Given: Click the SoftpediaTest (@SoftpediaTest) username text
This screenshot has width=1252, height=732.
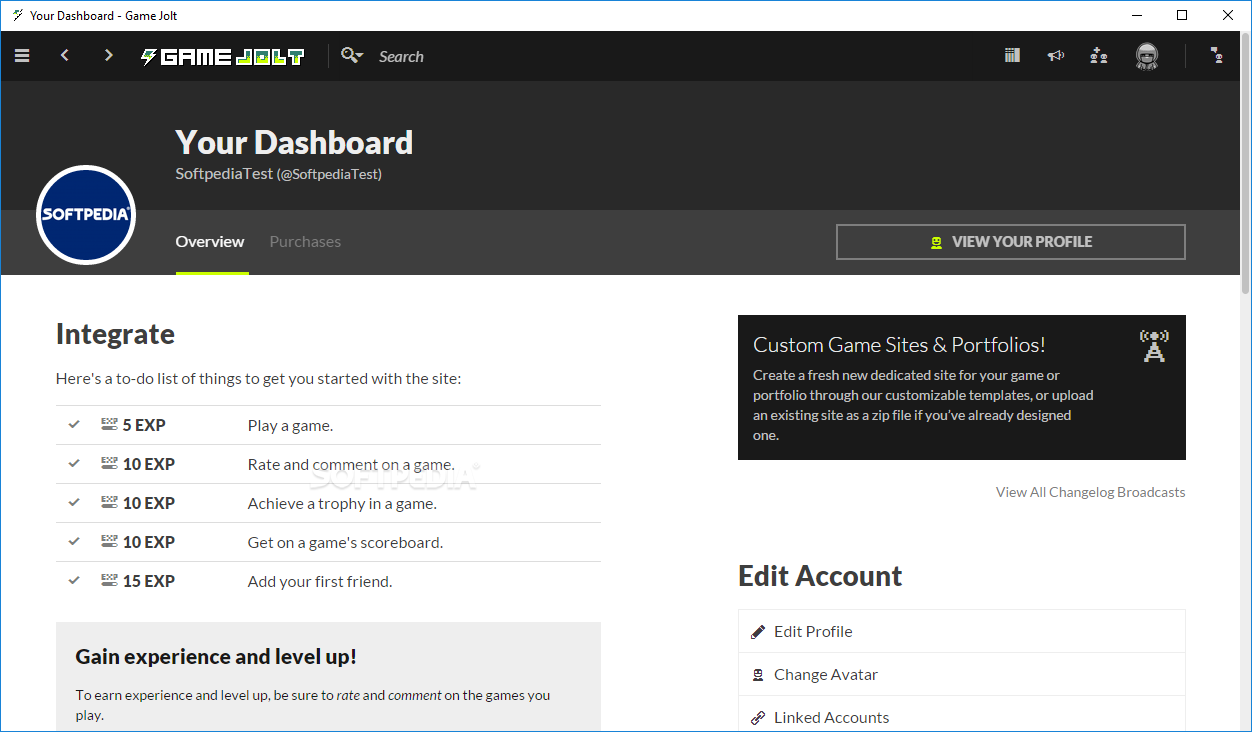Looking at the screenshot, I should tap(279, 174).
